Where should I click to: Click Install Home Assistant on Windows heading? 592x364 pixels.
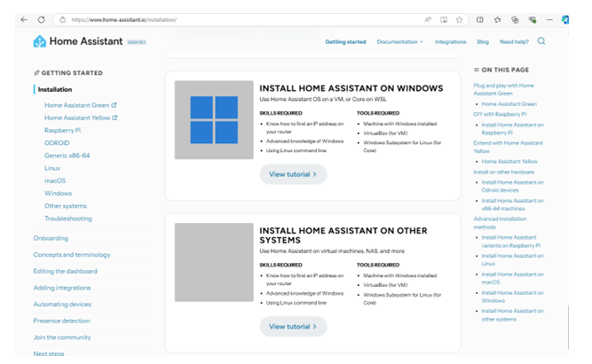[x=351, y=88]
